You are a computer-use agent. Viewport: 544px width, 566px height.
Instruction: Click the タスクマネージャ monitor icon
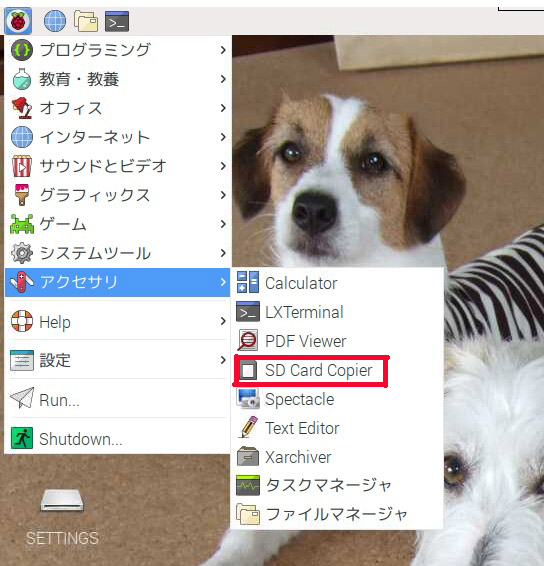[x=248, y=485]
